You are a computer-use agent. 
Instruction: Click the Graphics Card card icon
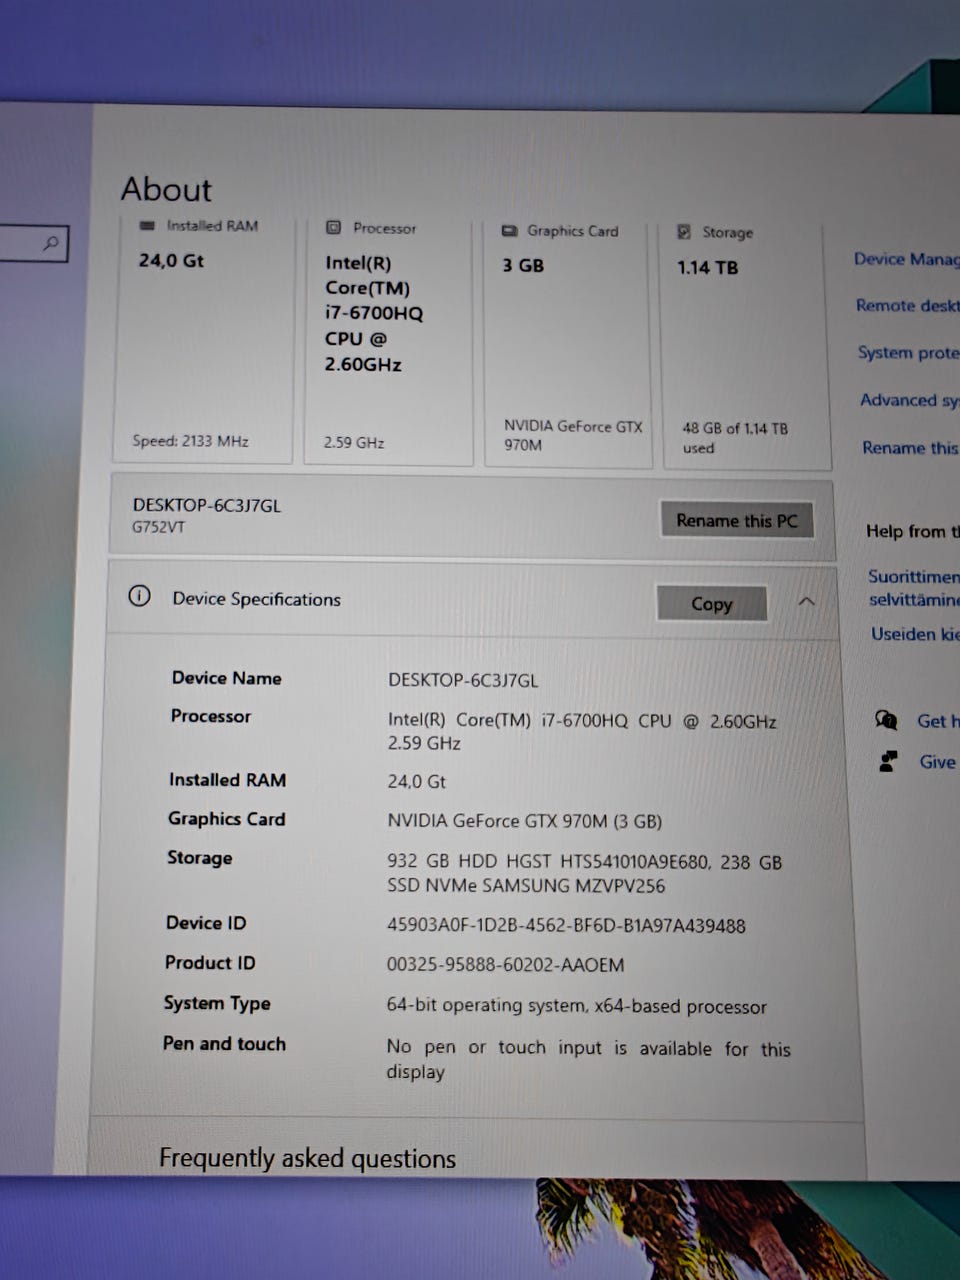[509, 230]
